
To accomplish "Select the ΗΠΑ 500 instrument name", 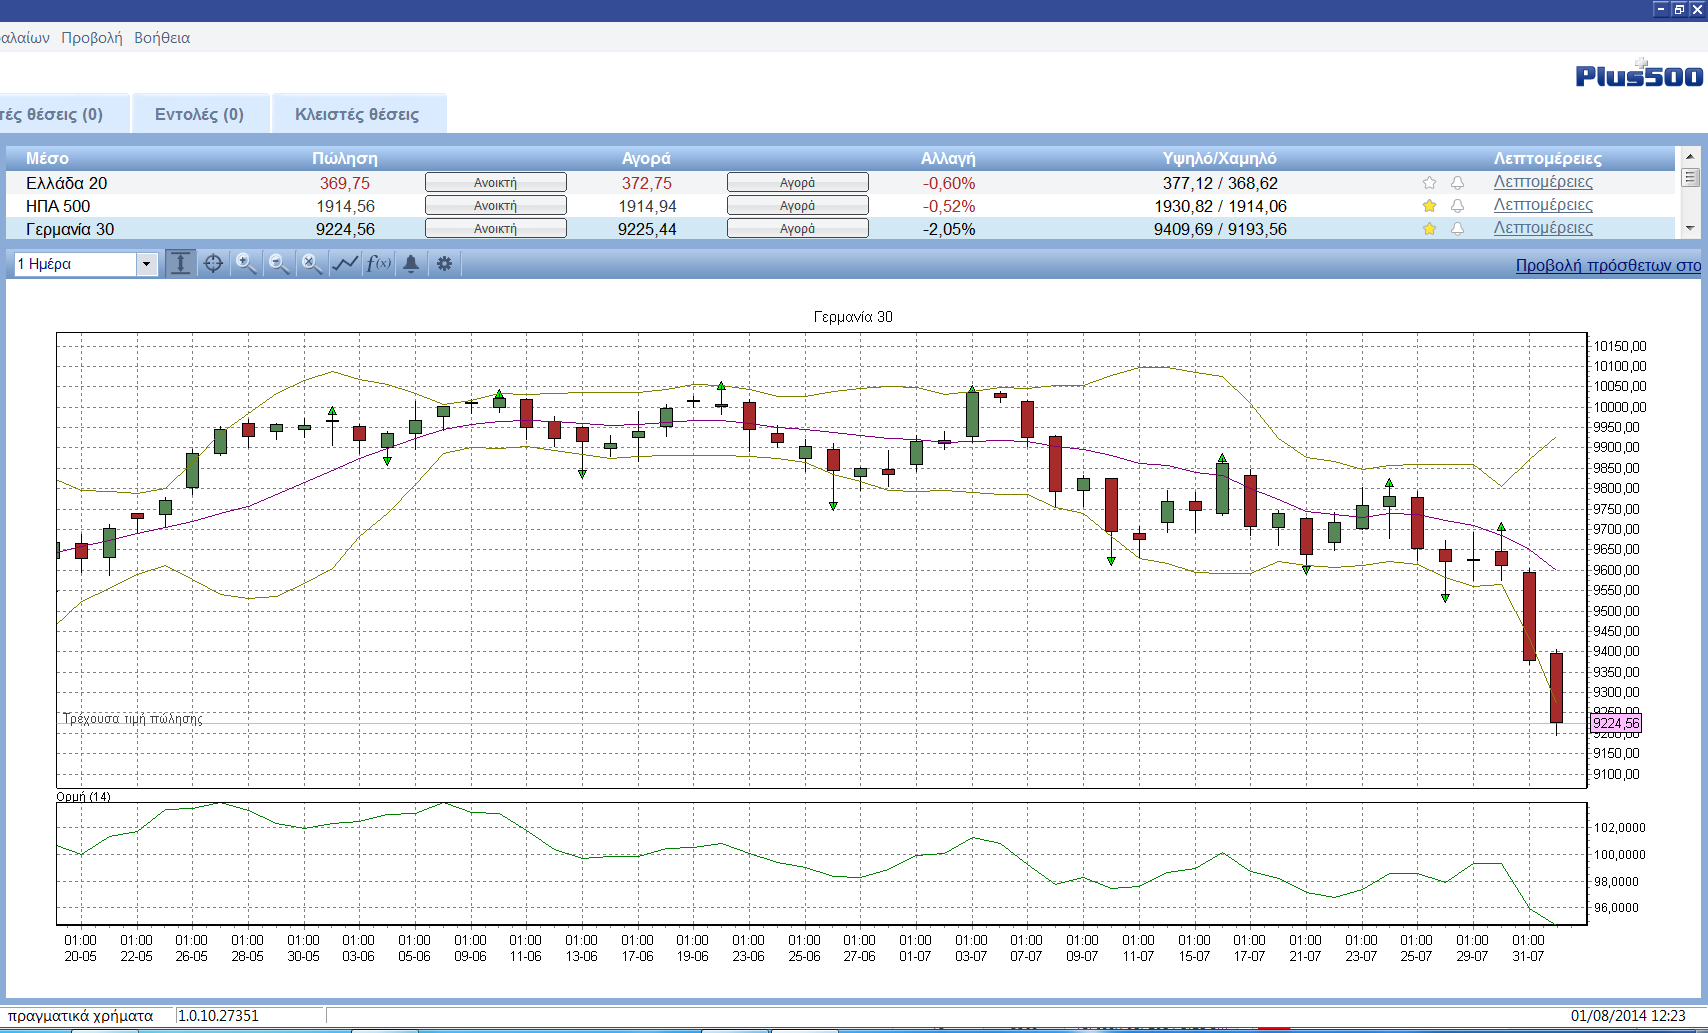I will point(58,206).
